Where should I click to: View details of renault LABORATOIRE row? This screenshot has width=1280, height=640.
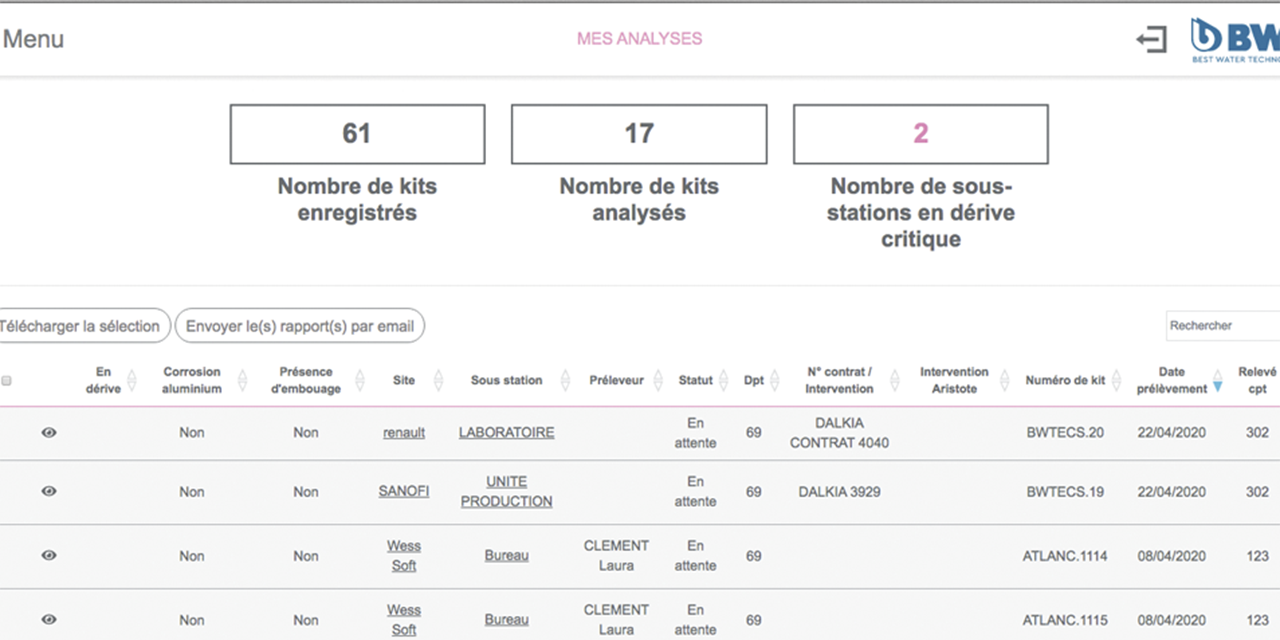[x=49, y=433]
